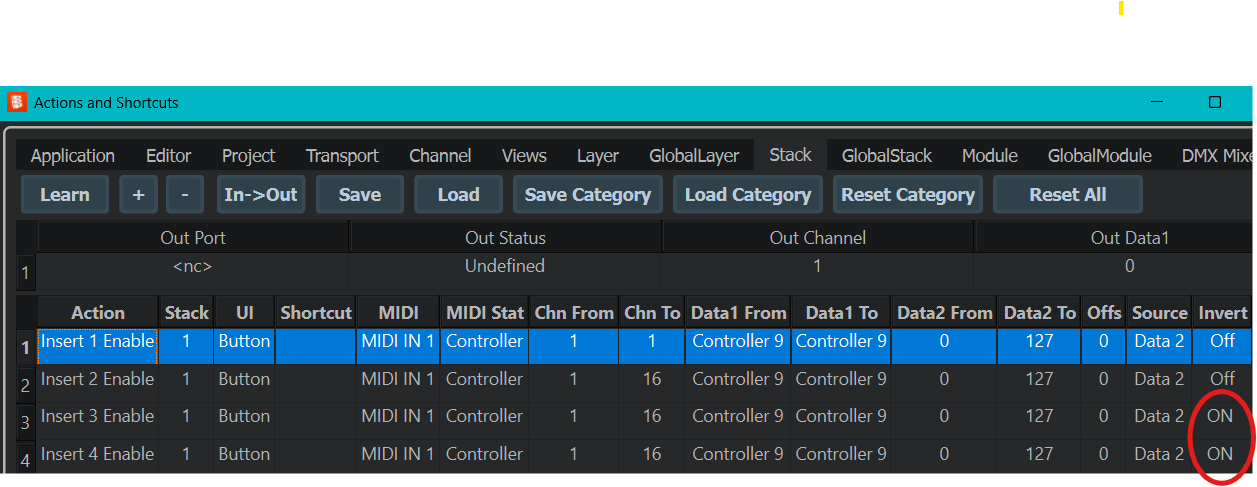Open Data1 From Controller 9 cell for Insert 4 Enable

tap(738, 455)
